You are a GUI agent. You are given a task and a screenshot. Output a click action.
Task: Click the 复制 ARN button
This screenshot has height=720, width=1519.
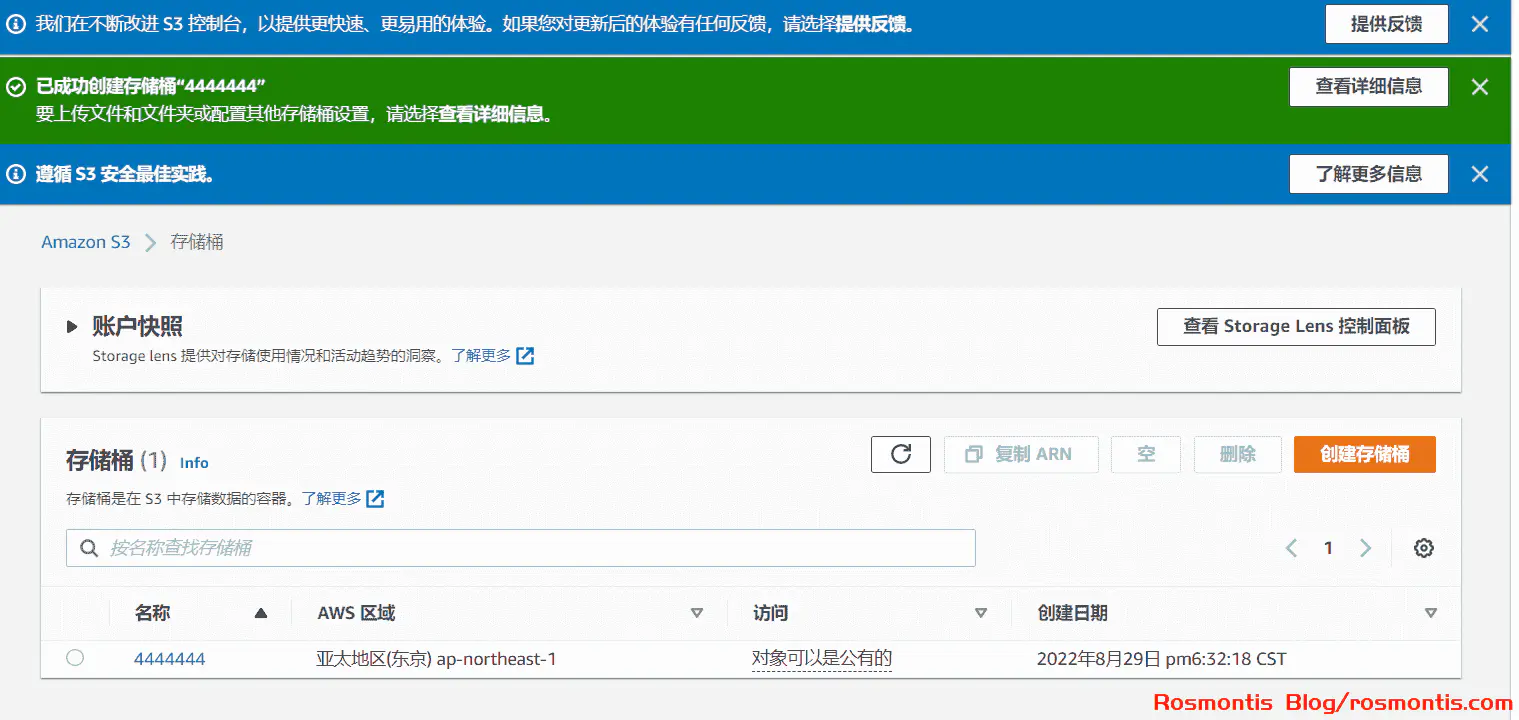tap(1021, 455)
